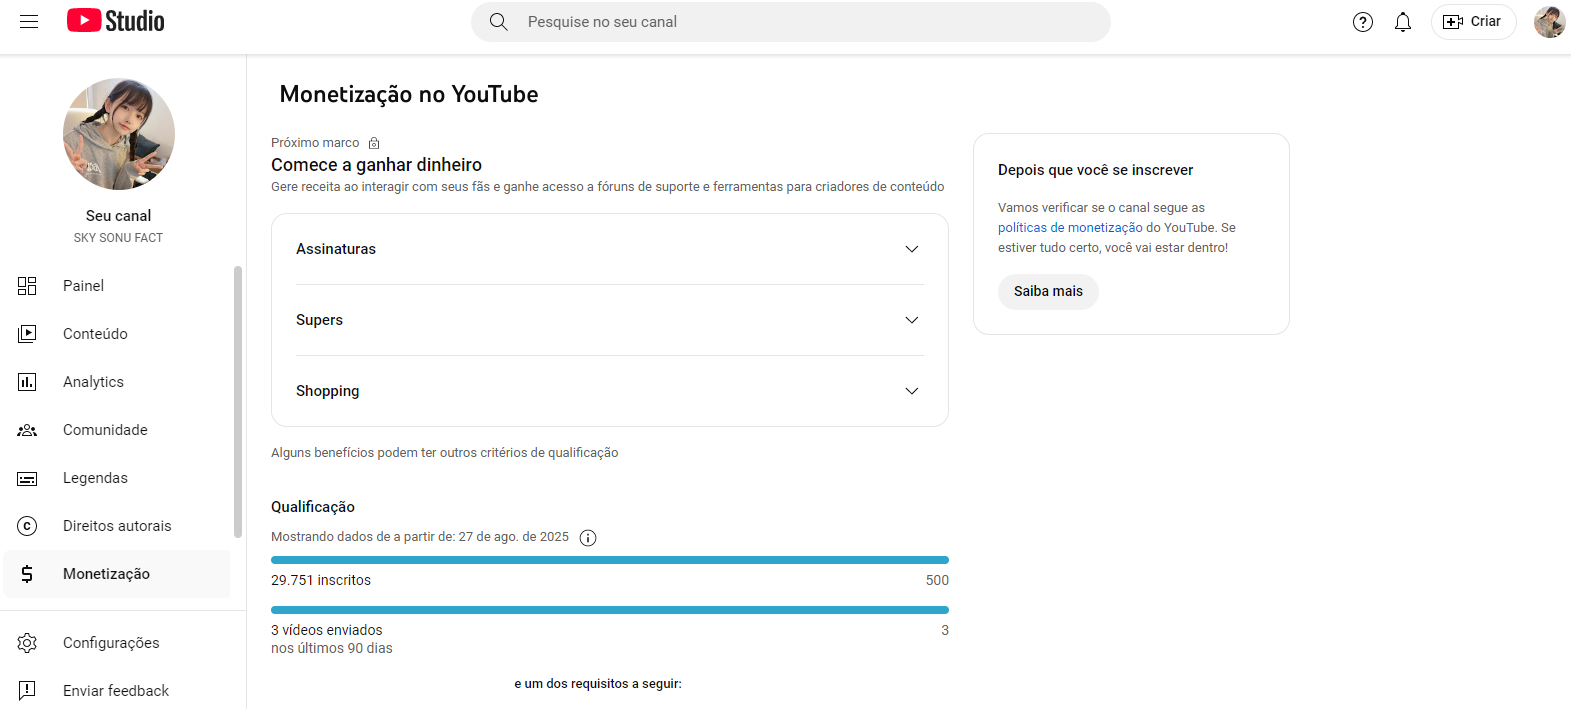Click the Shopping row title
Viewport: 1571px width, 709px height.
point(327,391)
